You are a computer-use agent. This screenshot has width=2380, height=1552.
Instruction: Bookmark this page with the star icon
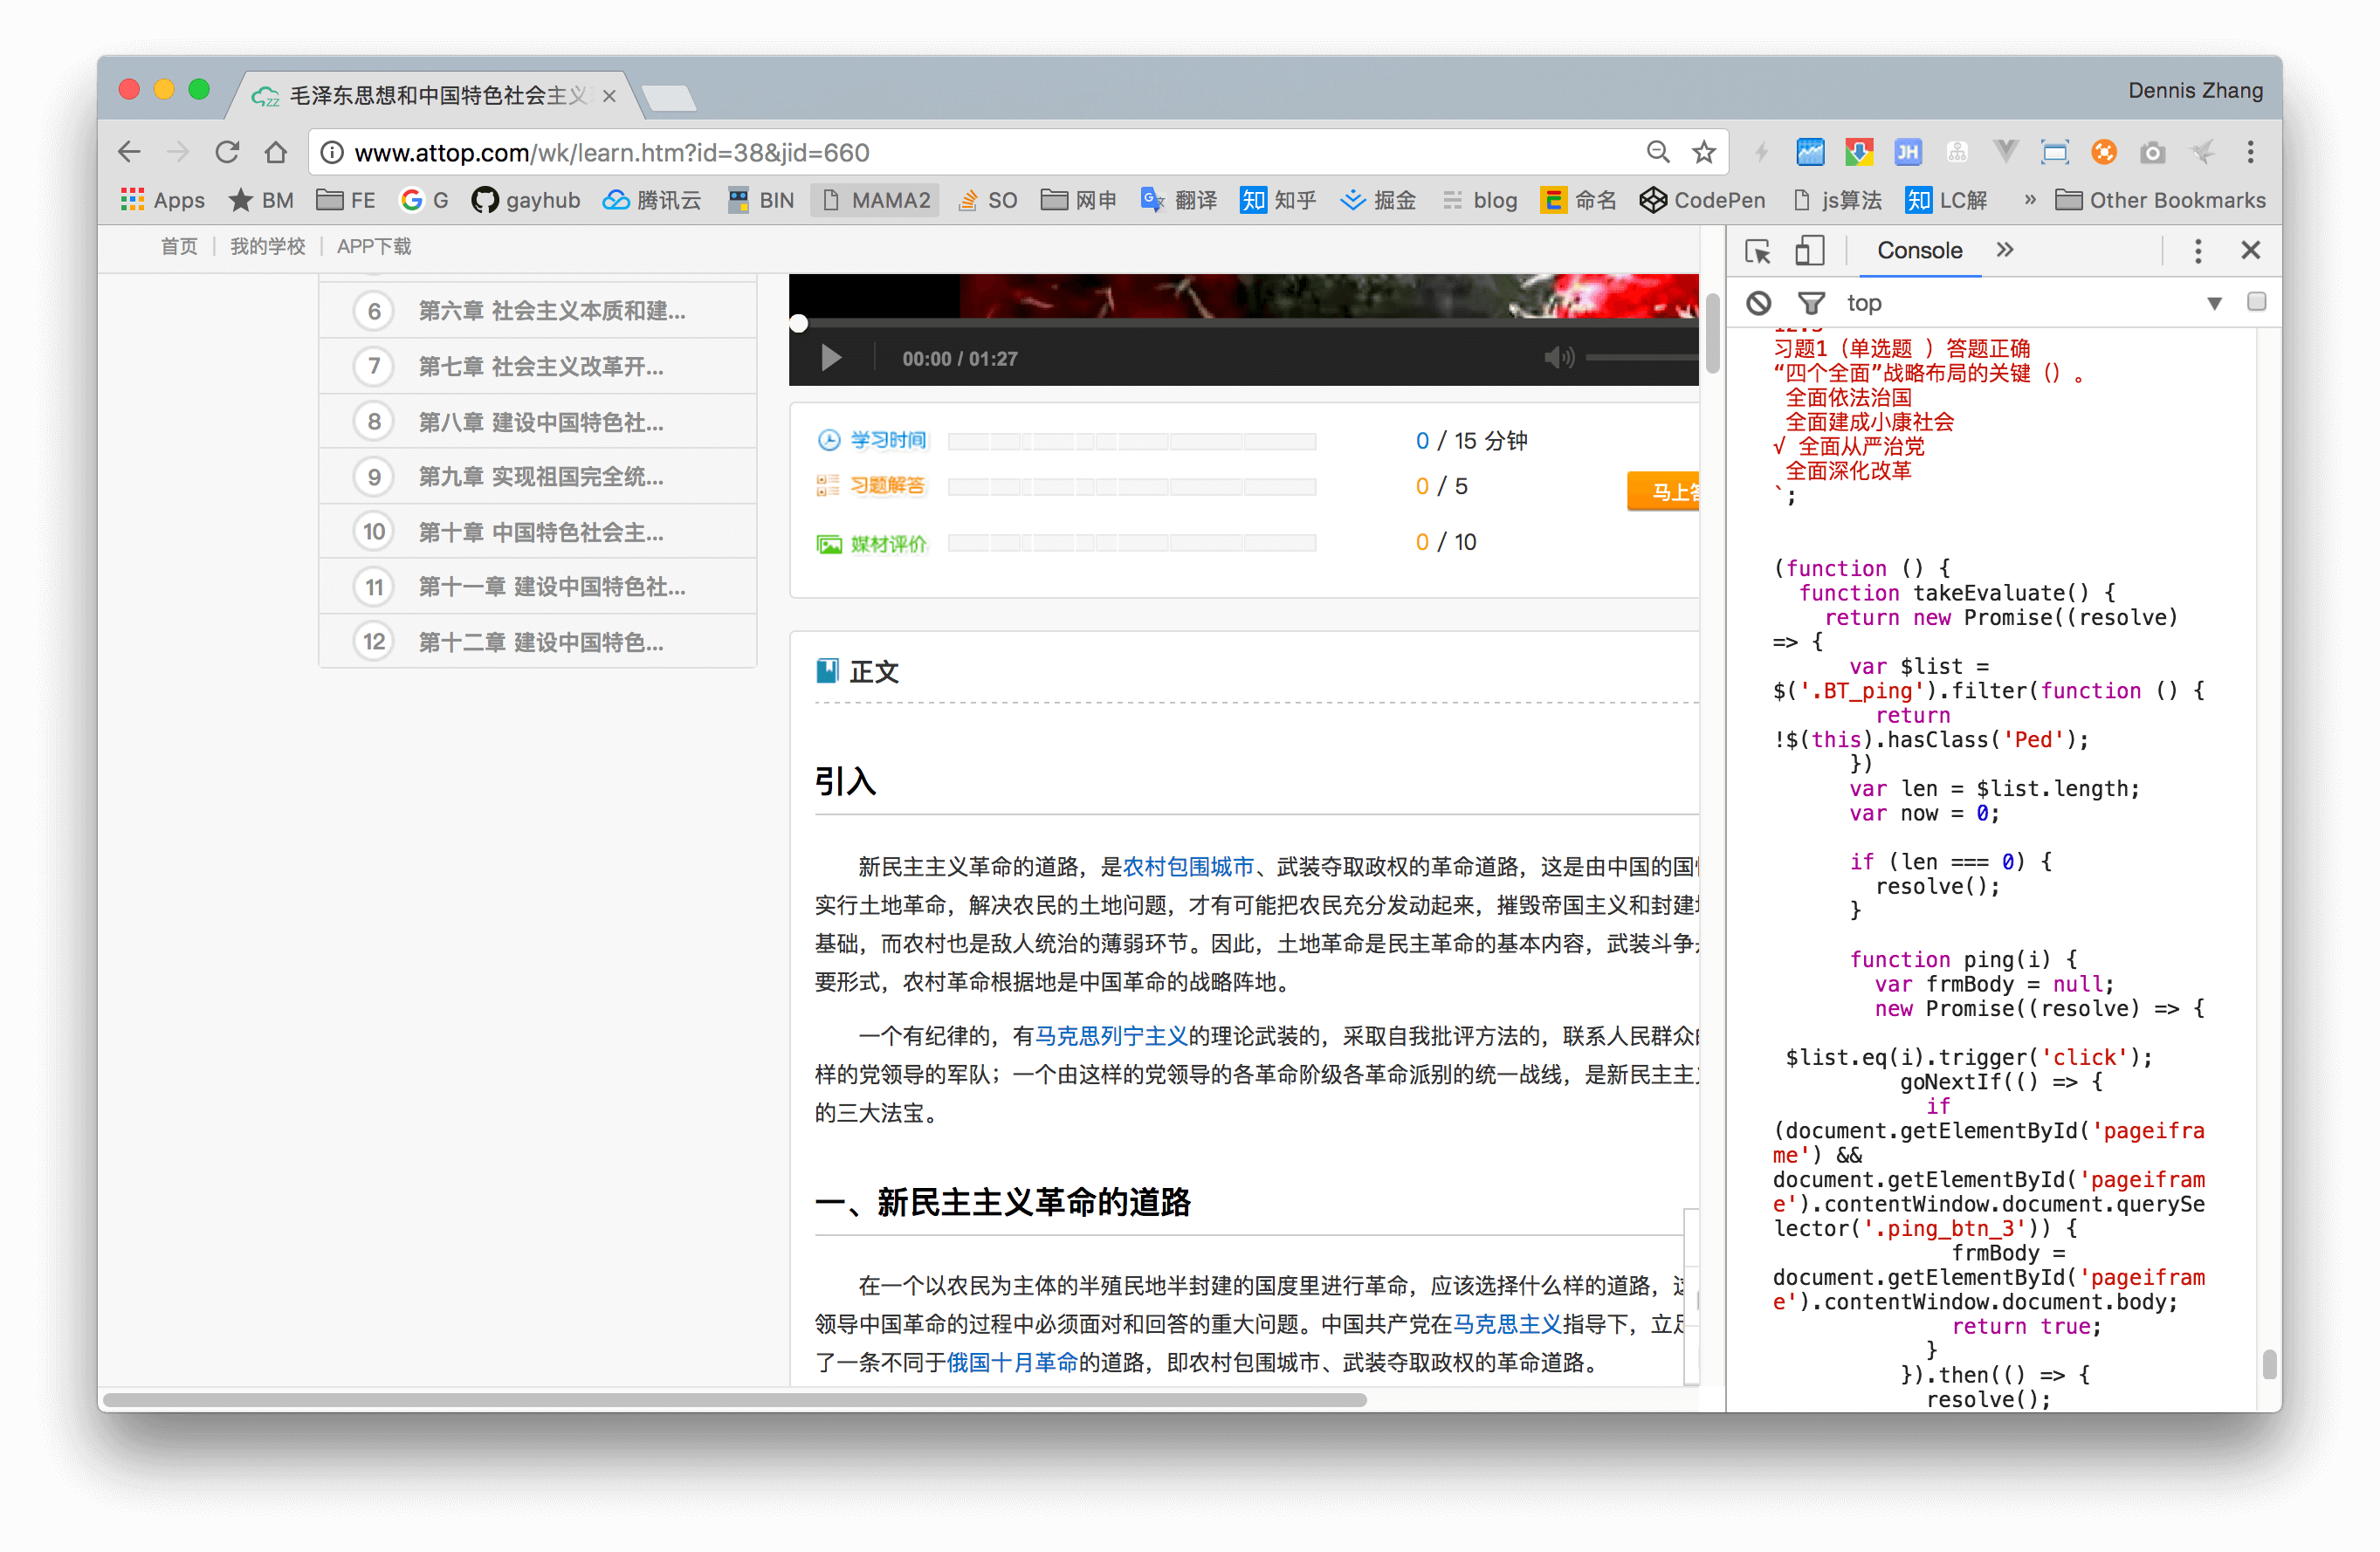coord(1704,153)
